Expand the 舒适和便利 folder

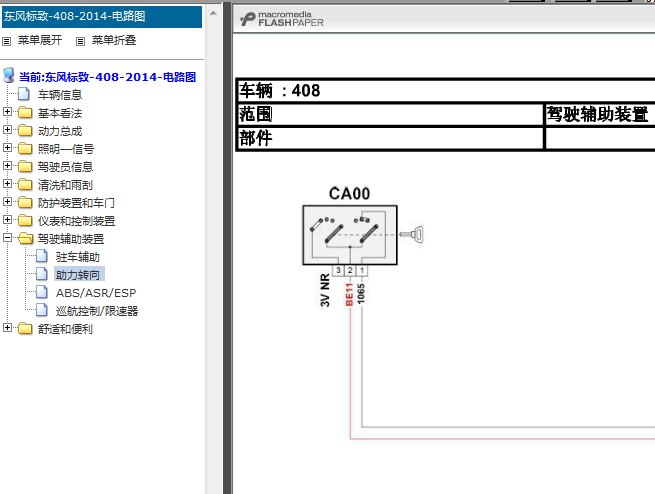click(x=7, y=327)
